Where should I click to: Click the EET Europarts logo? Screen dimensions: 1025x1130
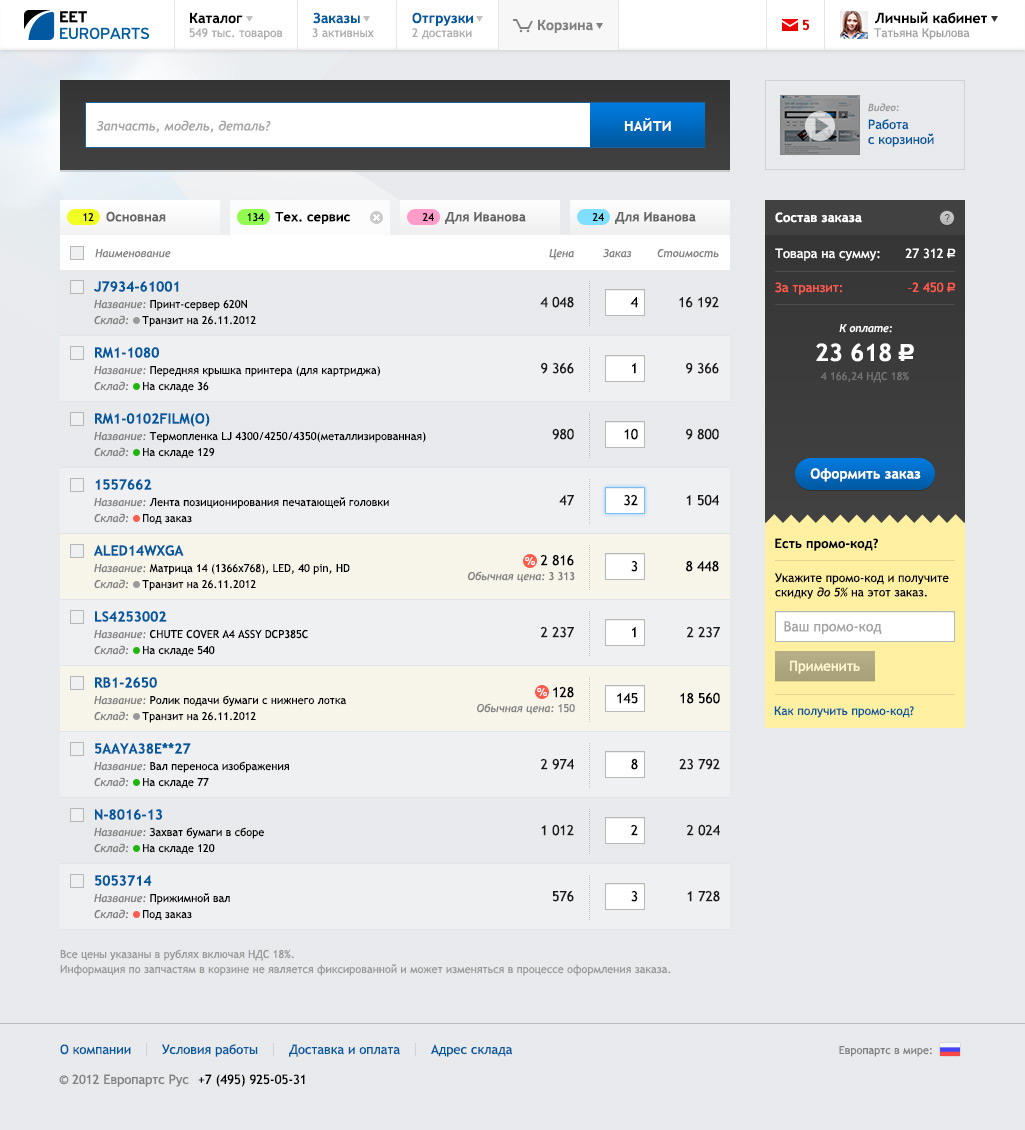[x=87, y=25]
